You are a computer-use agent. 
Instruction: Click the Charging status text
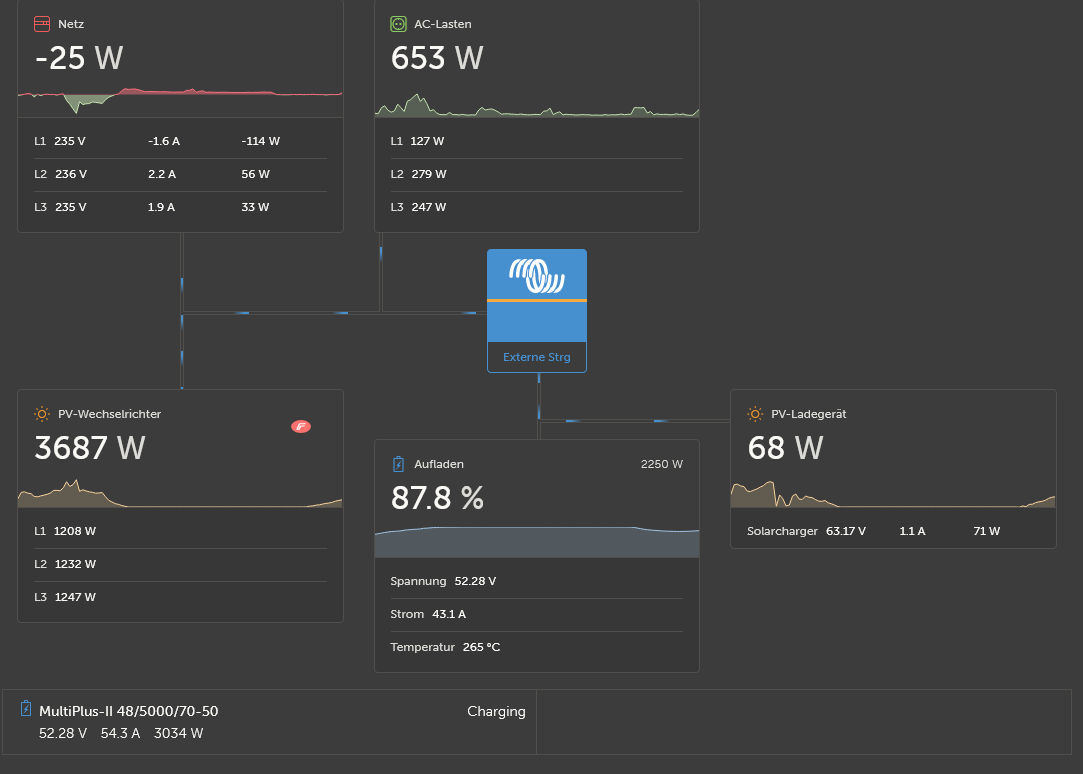(496, 712)
